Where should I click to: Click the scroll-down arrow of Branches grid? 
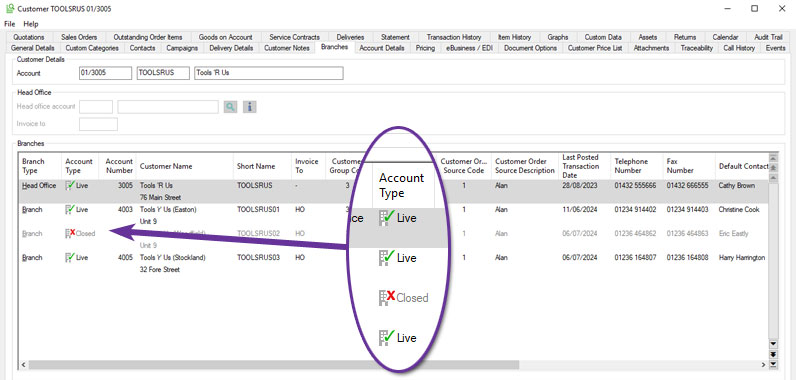point(773,344)
